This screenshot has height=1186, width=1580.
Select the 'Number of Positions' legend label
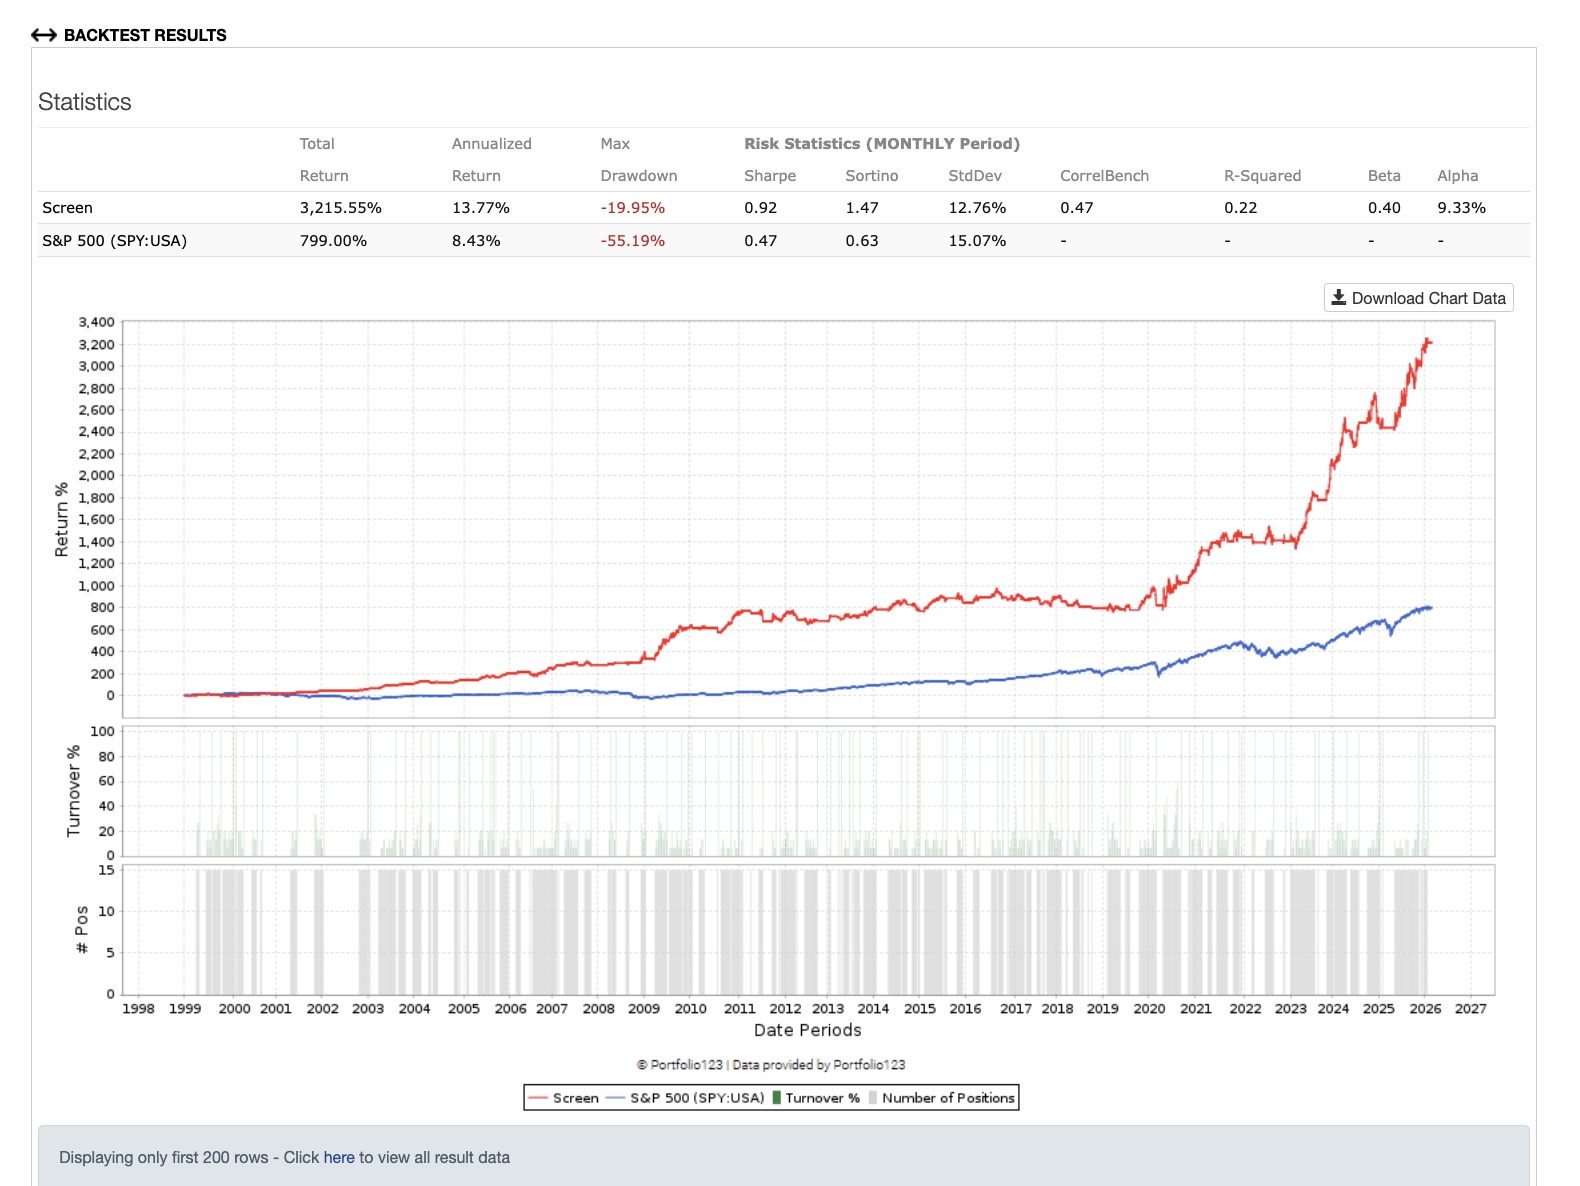[x=948, y=1098]
